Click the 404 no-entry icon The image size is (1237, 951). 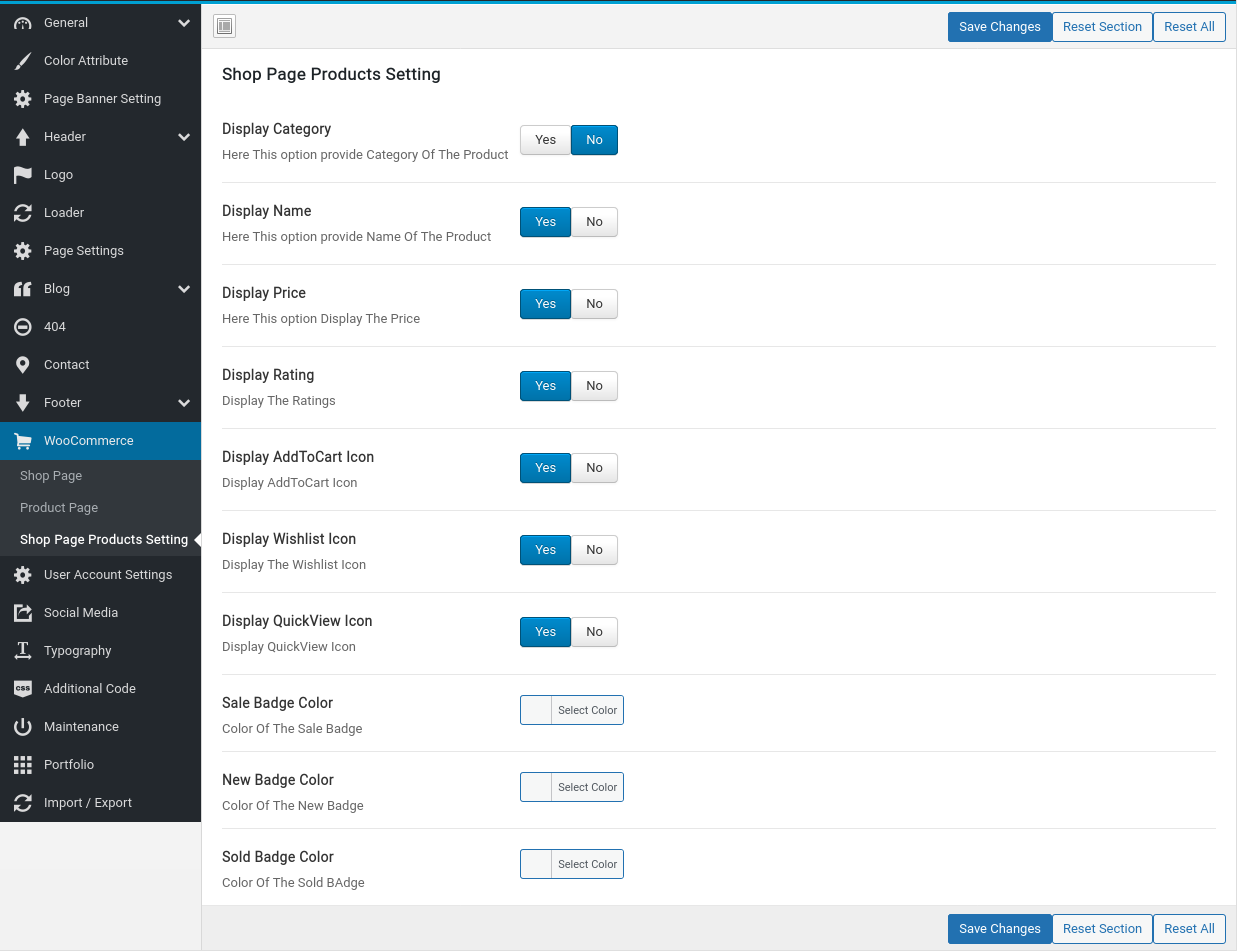23,327
